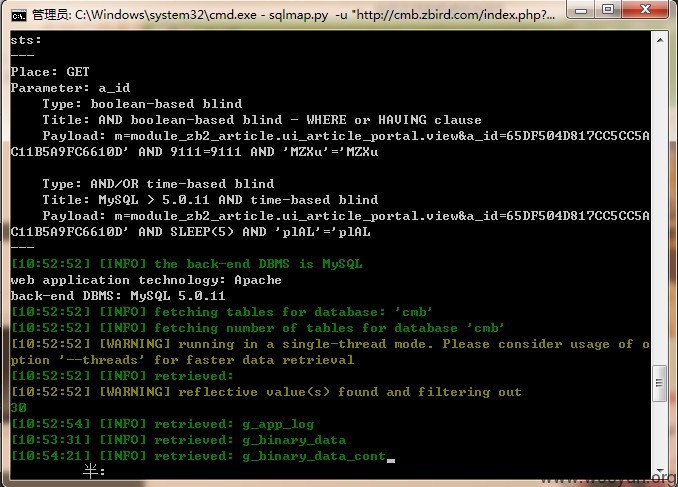Screen dimensions: 678x487
Task: Click the 'AND 9111=9111' payload line
Action: click(x=195, y=152)
